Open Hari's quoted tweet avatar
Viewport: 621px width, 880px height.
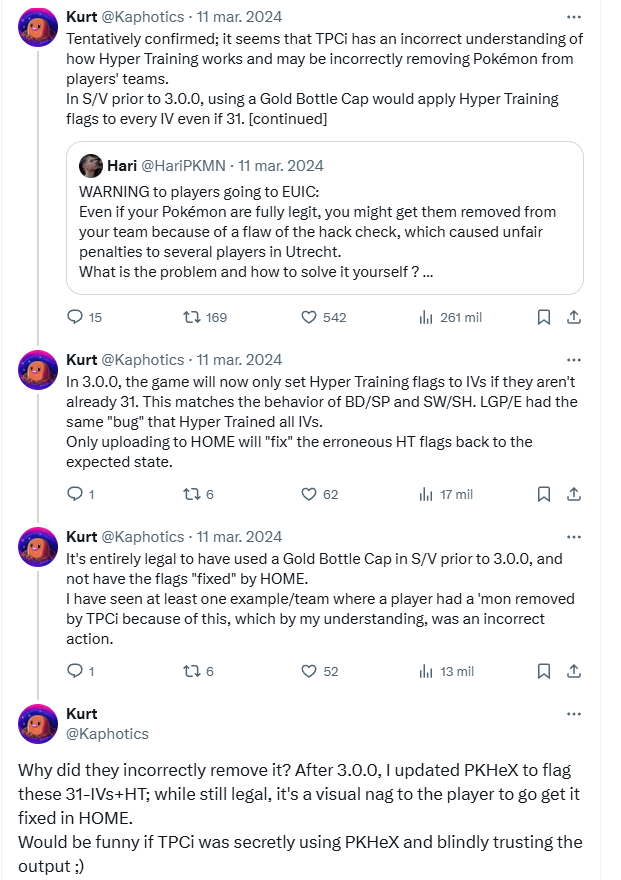90,166
